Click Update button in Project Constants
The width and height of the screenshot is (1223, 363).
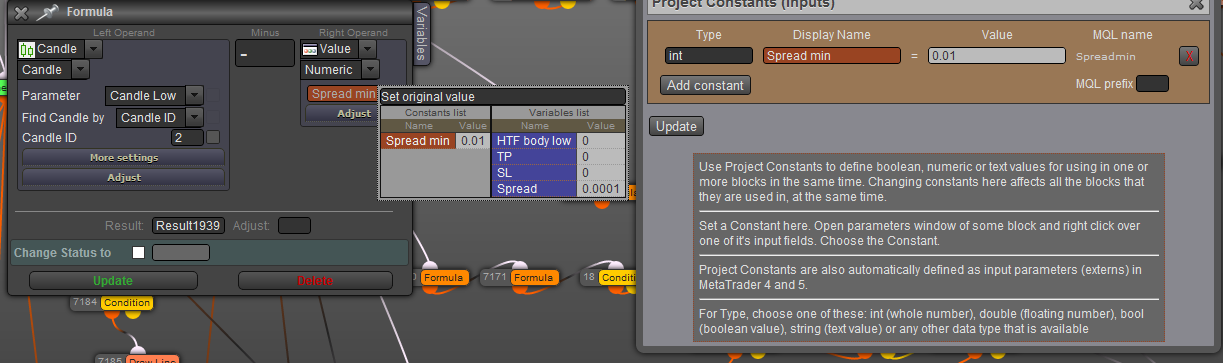[x=677, y=126]
